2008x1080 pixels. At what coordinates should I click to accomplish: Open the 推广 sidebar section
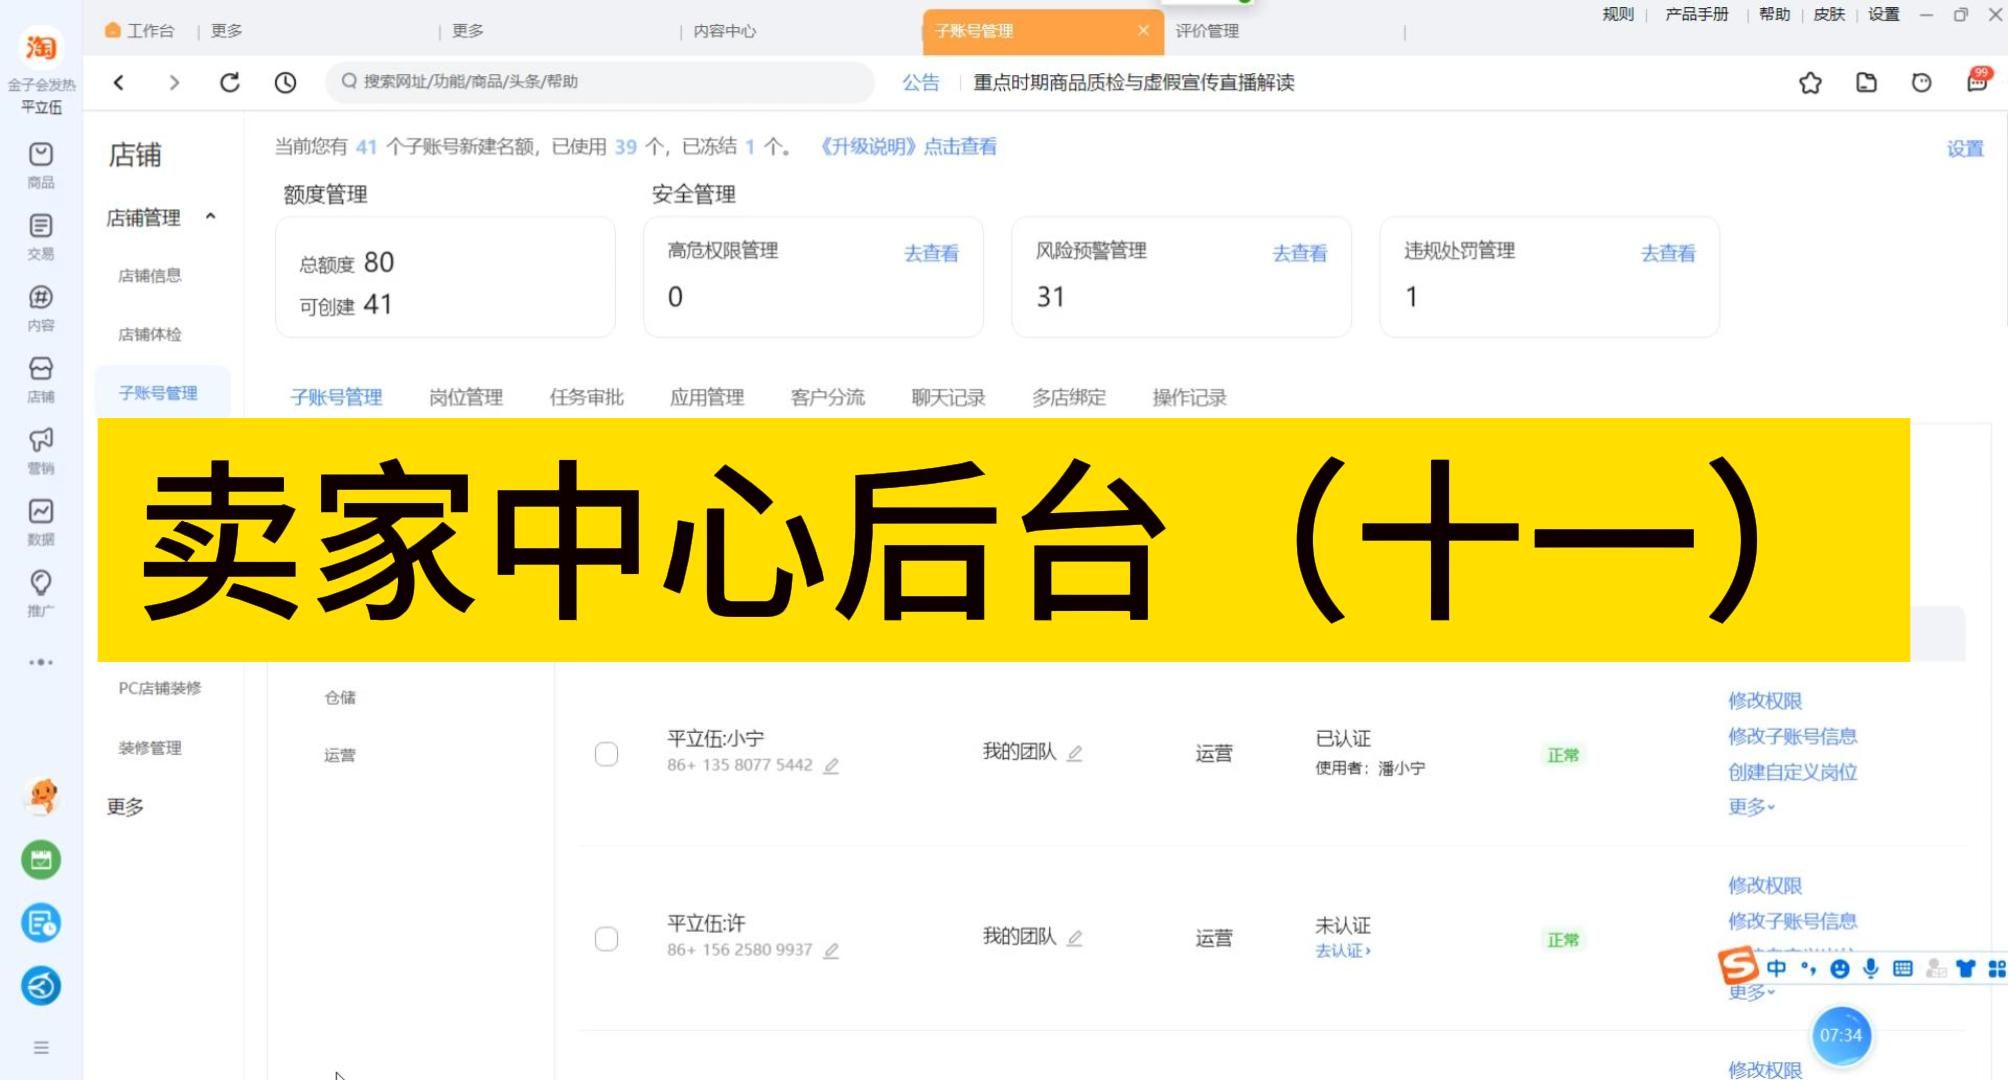[41, 594]
